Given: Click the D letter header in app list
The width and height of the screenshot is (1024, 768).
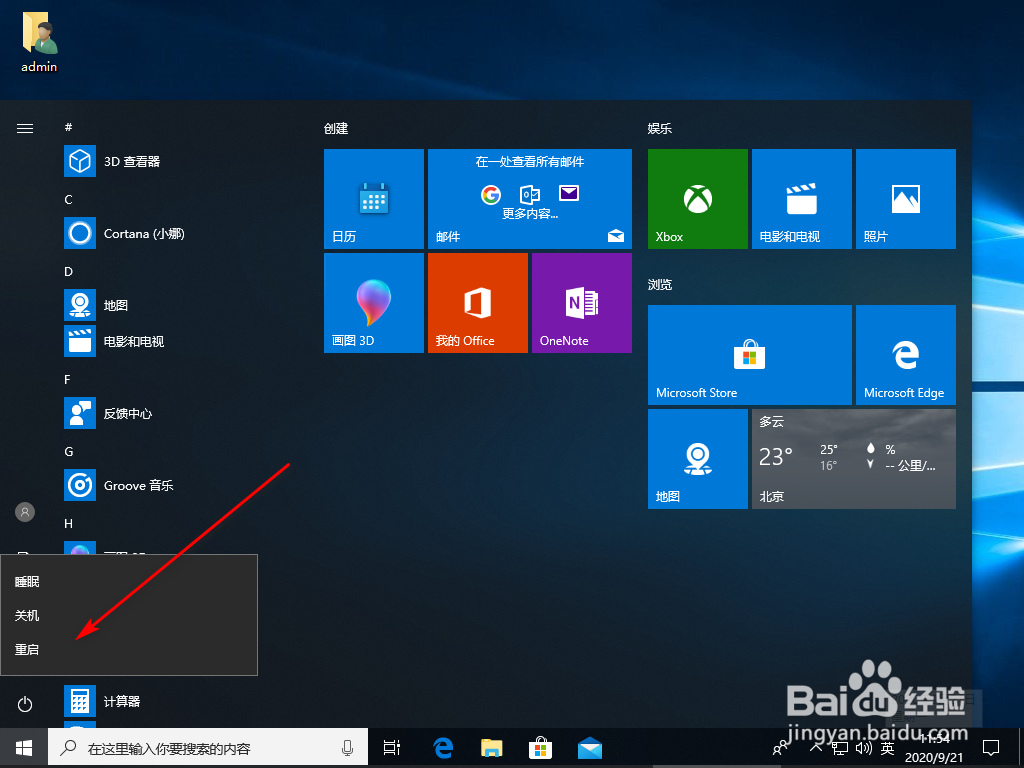Looking at the screenshot, I should point(69,271).
